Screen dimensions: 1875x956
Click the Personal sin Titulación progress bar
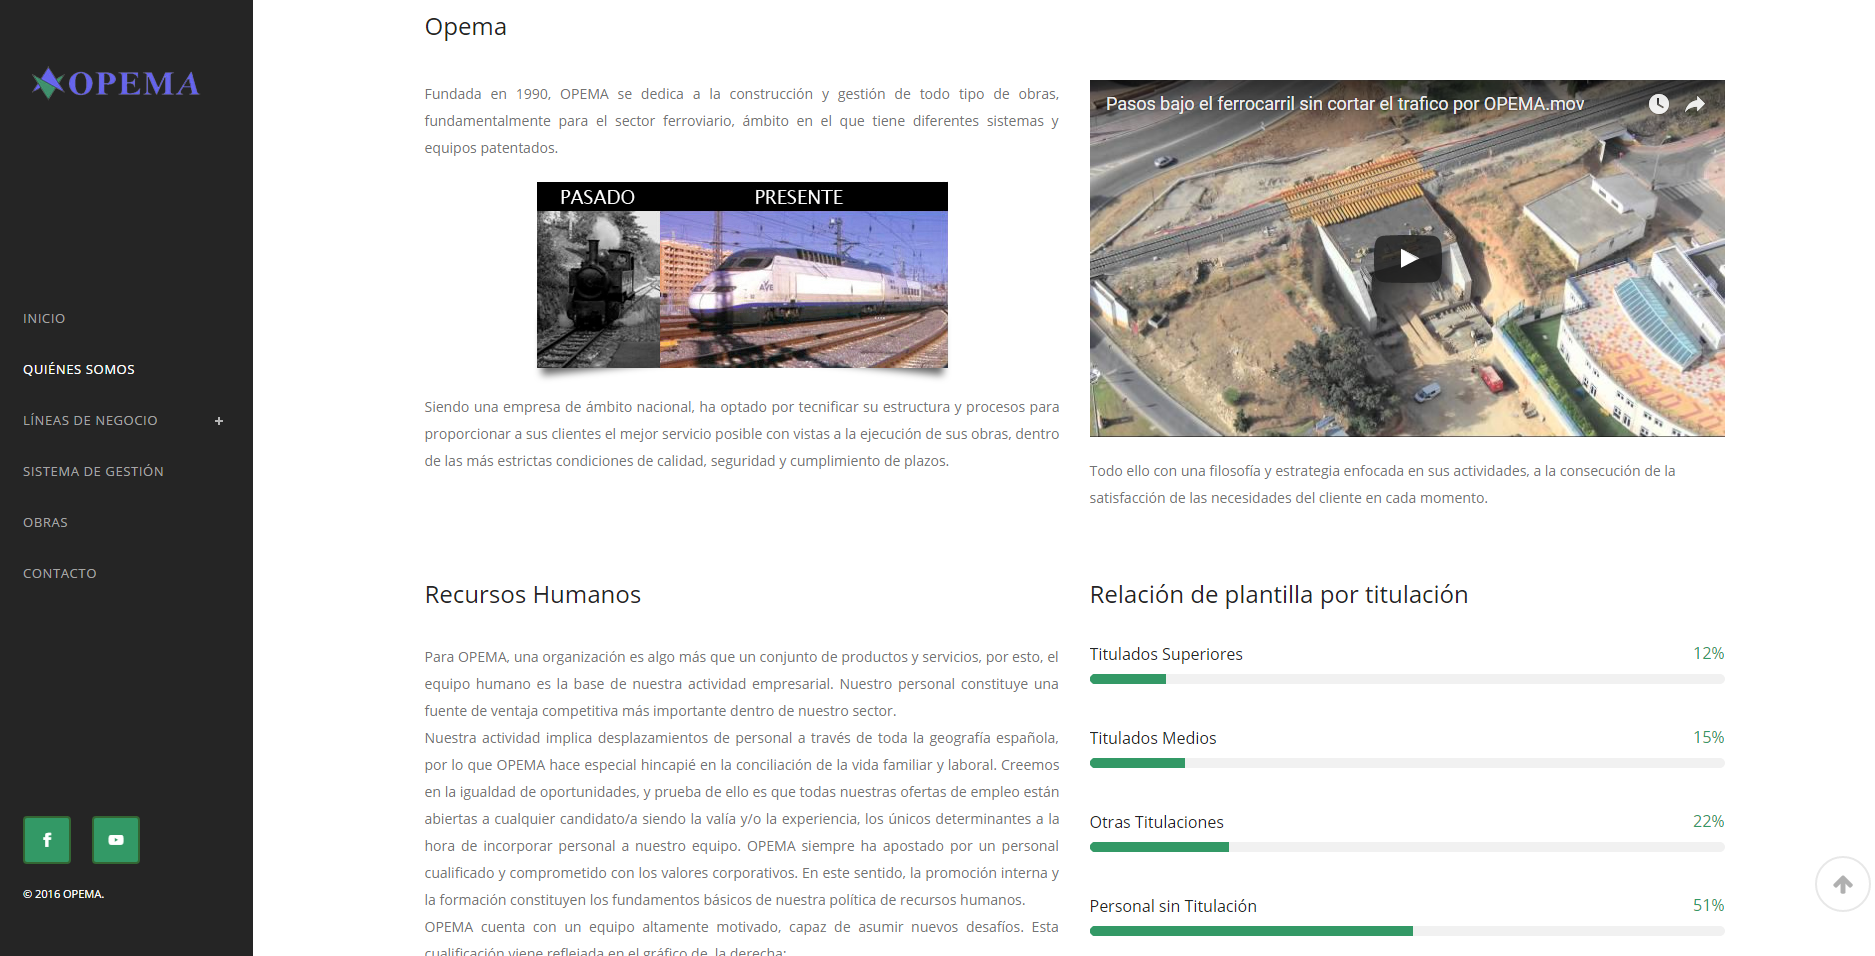click(x=1407, y=931)
